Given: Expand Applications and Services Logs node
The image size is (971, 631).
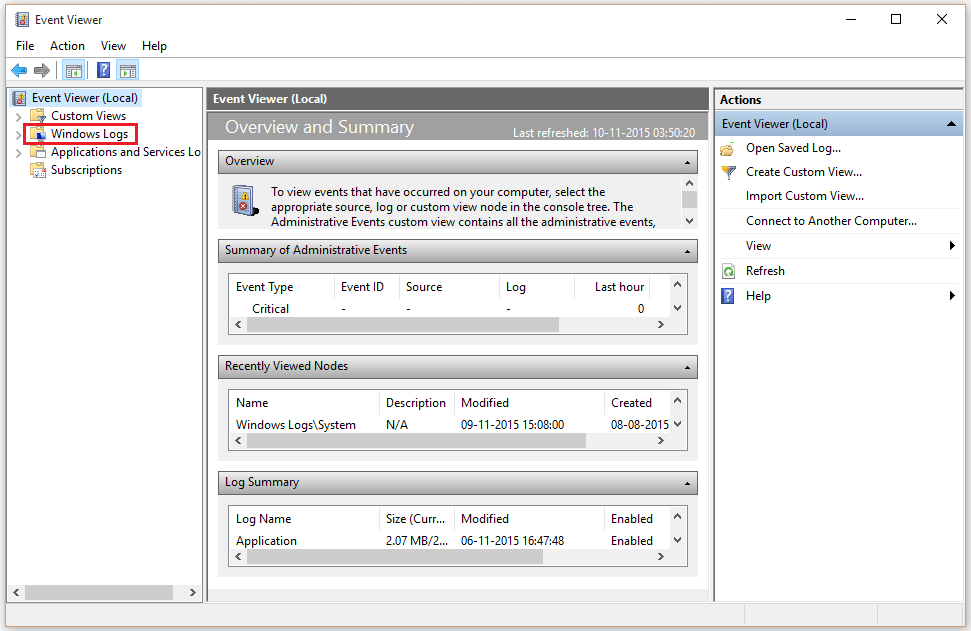Looking at the screenshot, I should coord(19,152).
